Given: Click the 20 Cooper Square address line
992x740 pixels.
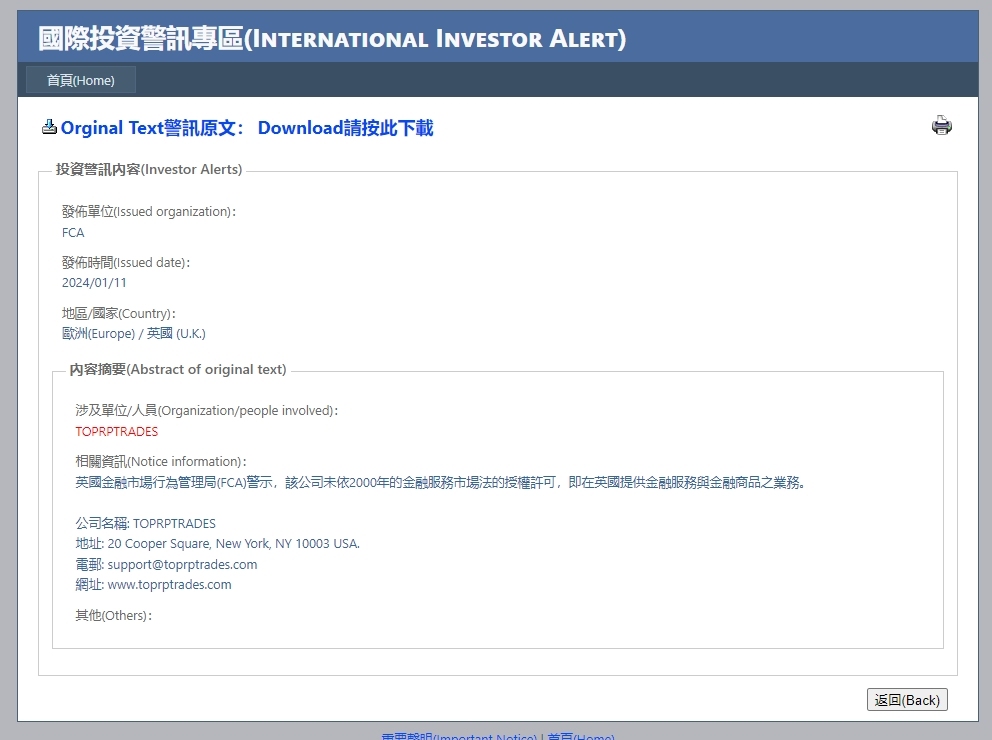Looking at the screenshot, I should pyautogui.click(x=217, y=544).
